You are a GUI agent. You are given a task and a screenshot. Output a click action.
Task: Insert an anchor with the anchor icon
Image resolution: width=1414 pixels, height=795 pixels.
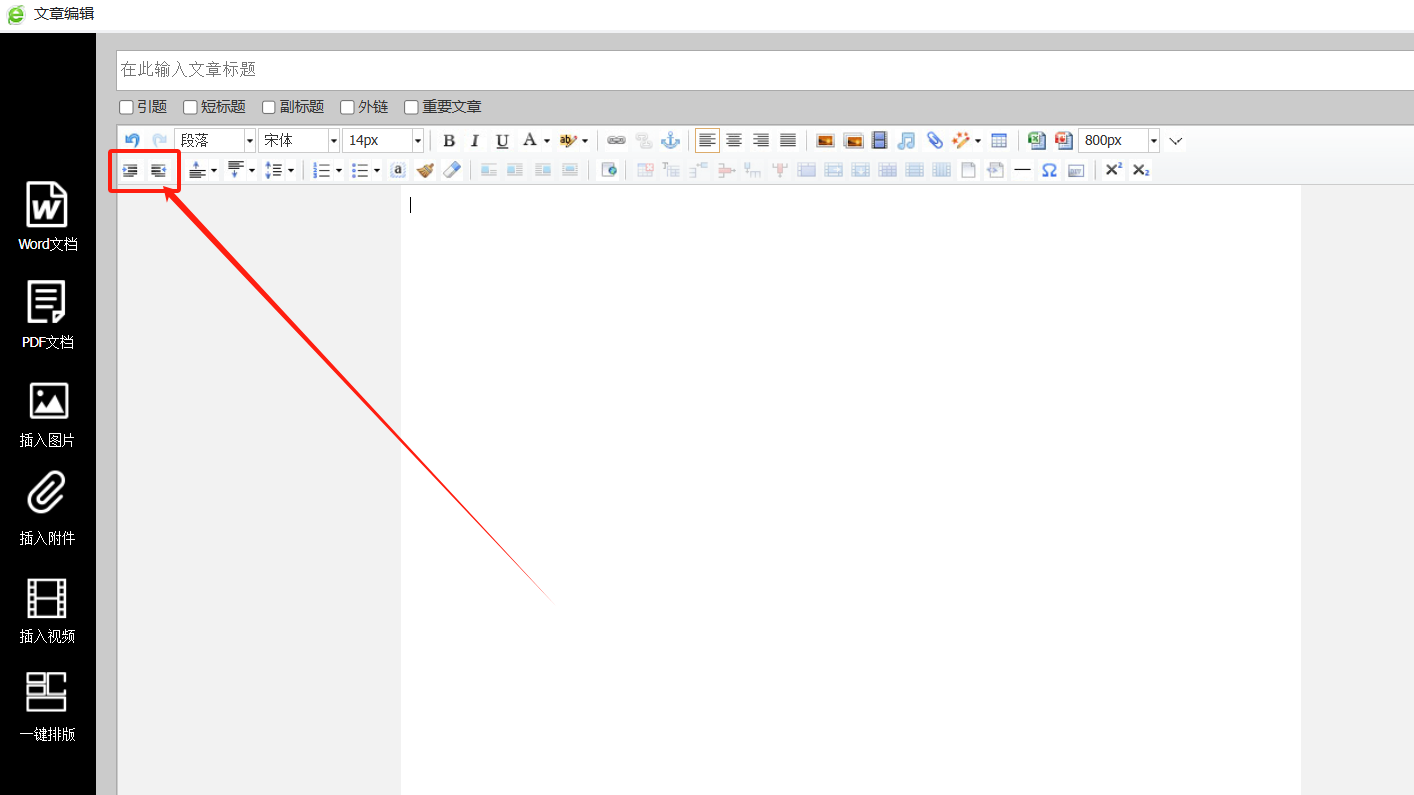pyautogui.click(x=670, y=141)
